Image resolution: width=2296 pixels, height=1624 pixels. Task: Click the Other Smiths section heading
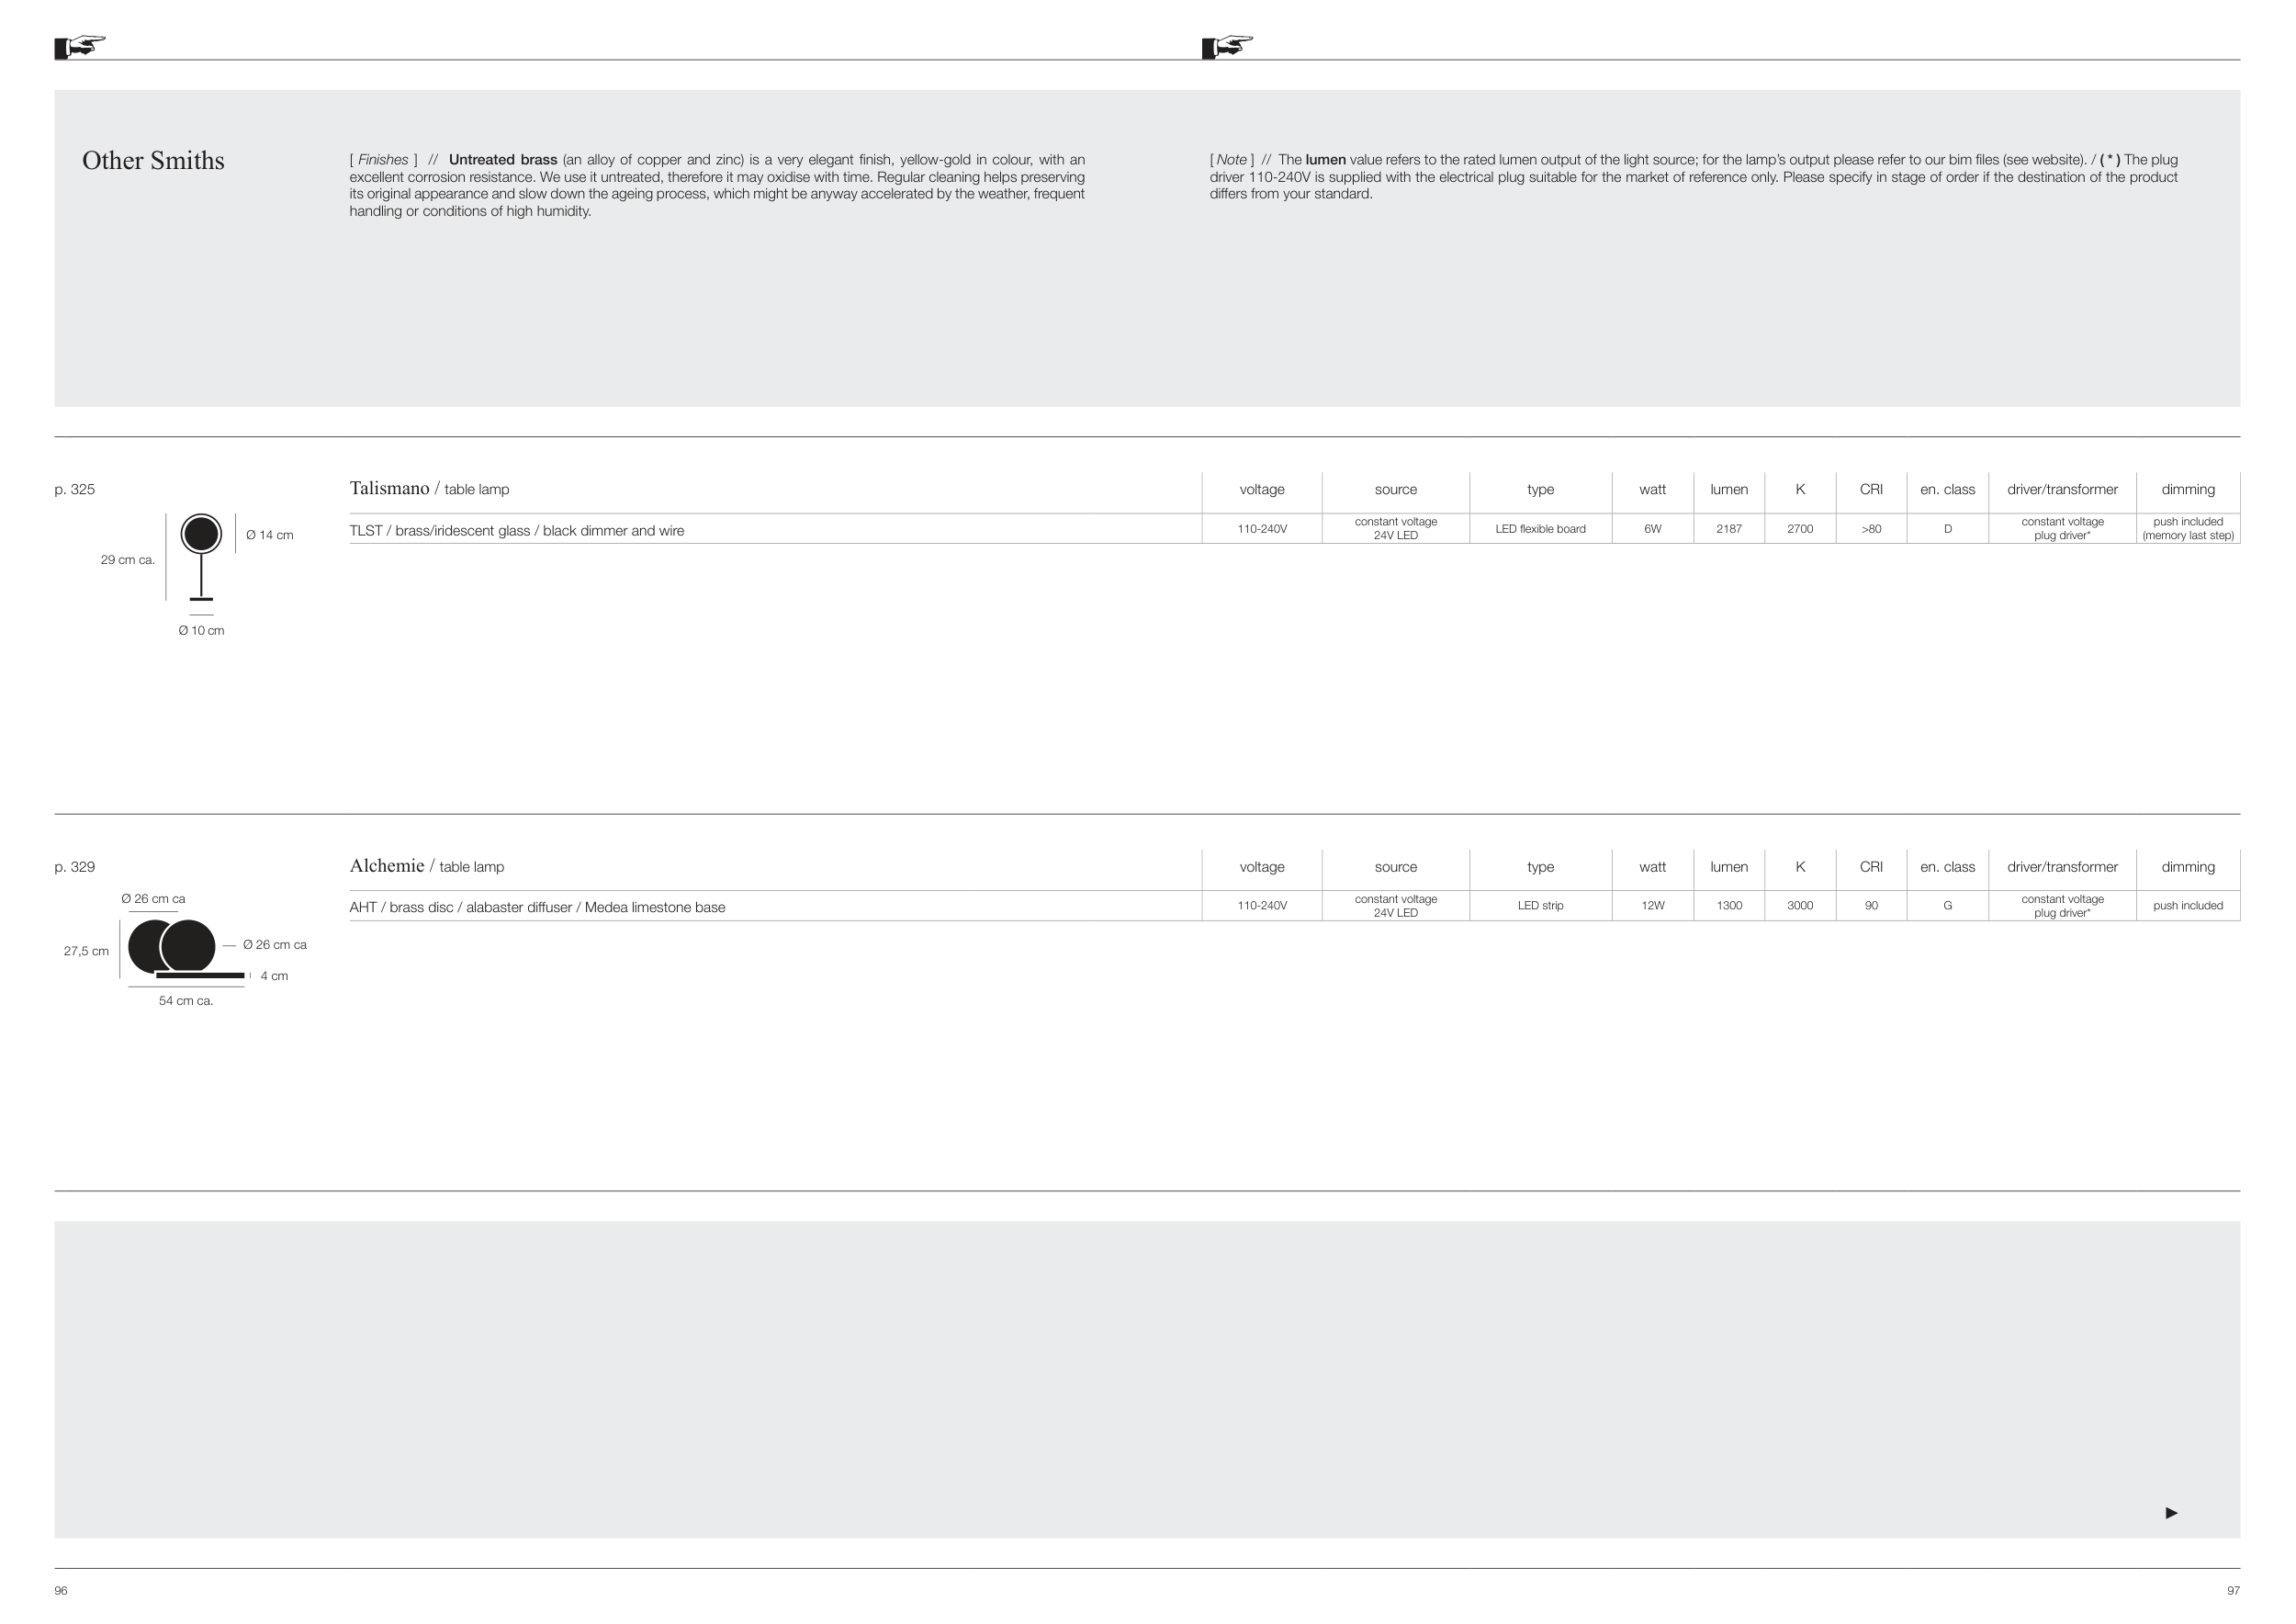click(153, 161)
